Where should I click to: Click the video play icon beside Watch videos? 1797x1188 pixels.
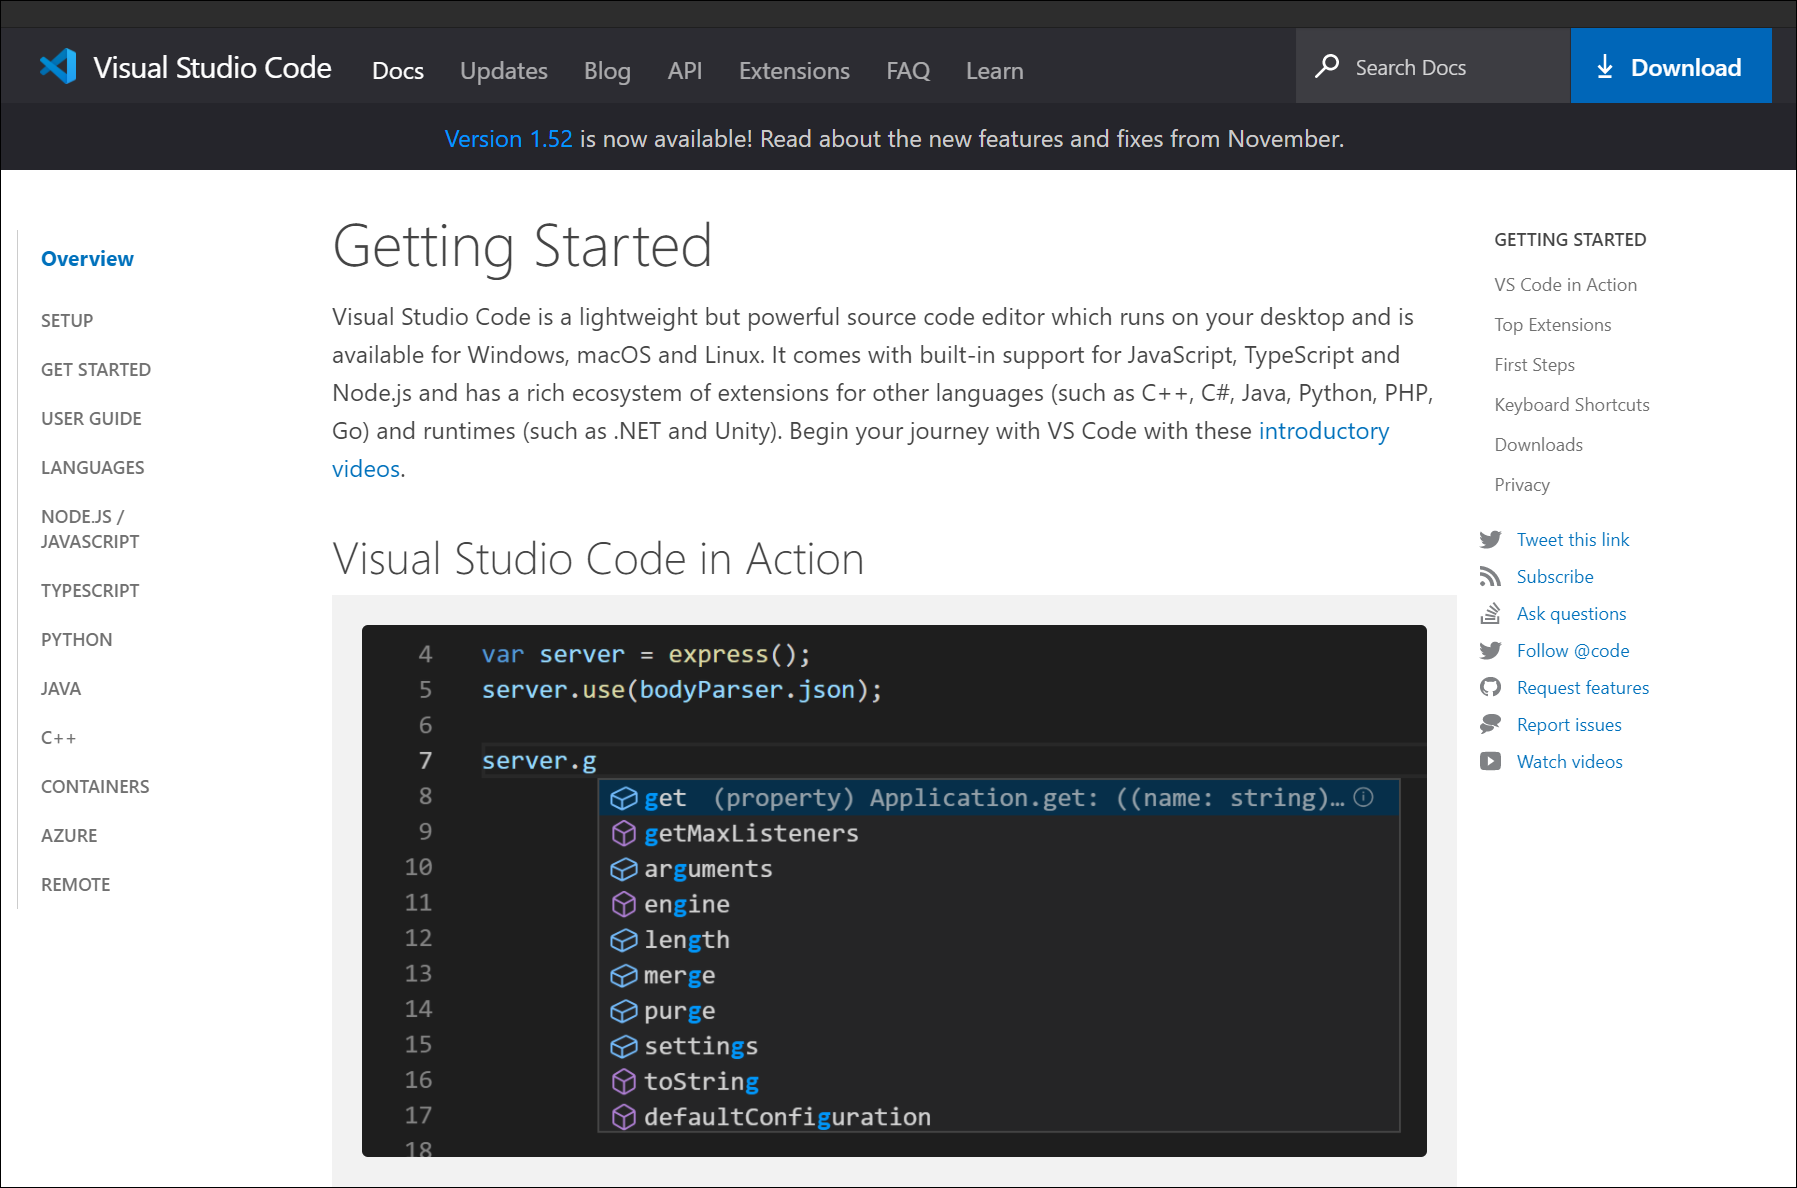1490,762
